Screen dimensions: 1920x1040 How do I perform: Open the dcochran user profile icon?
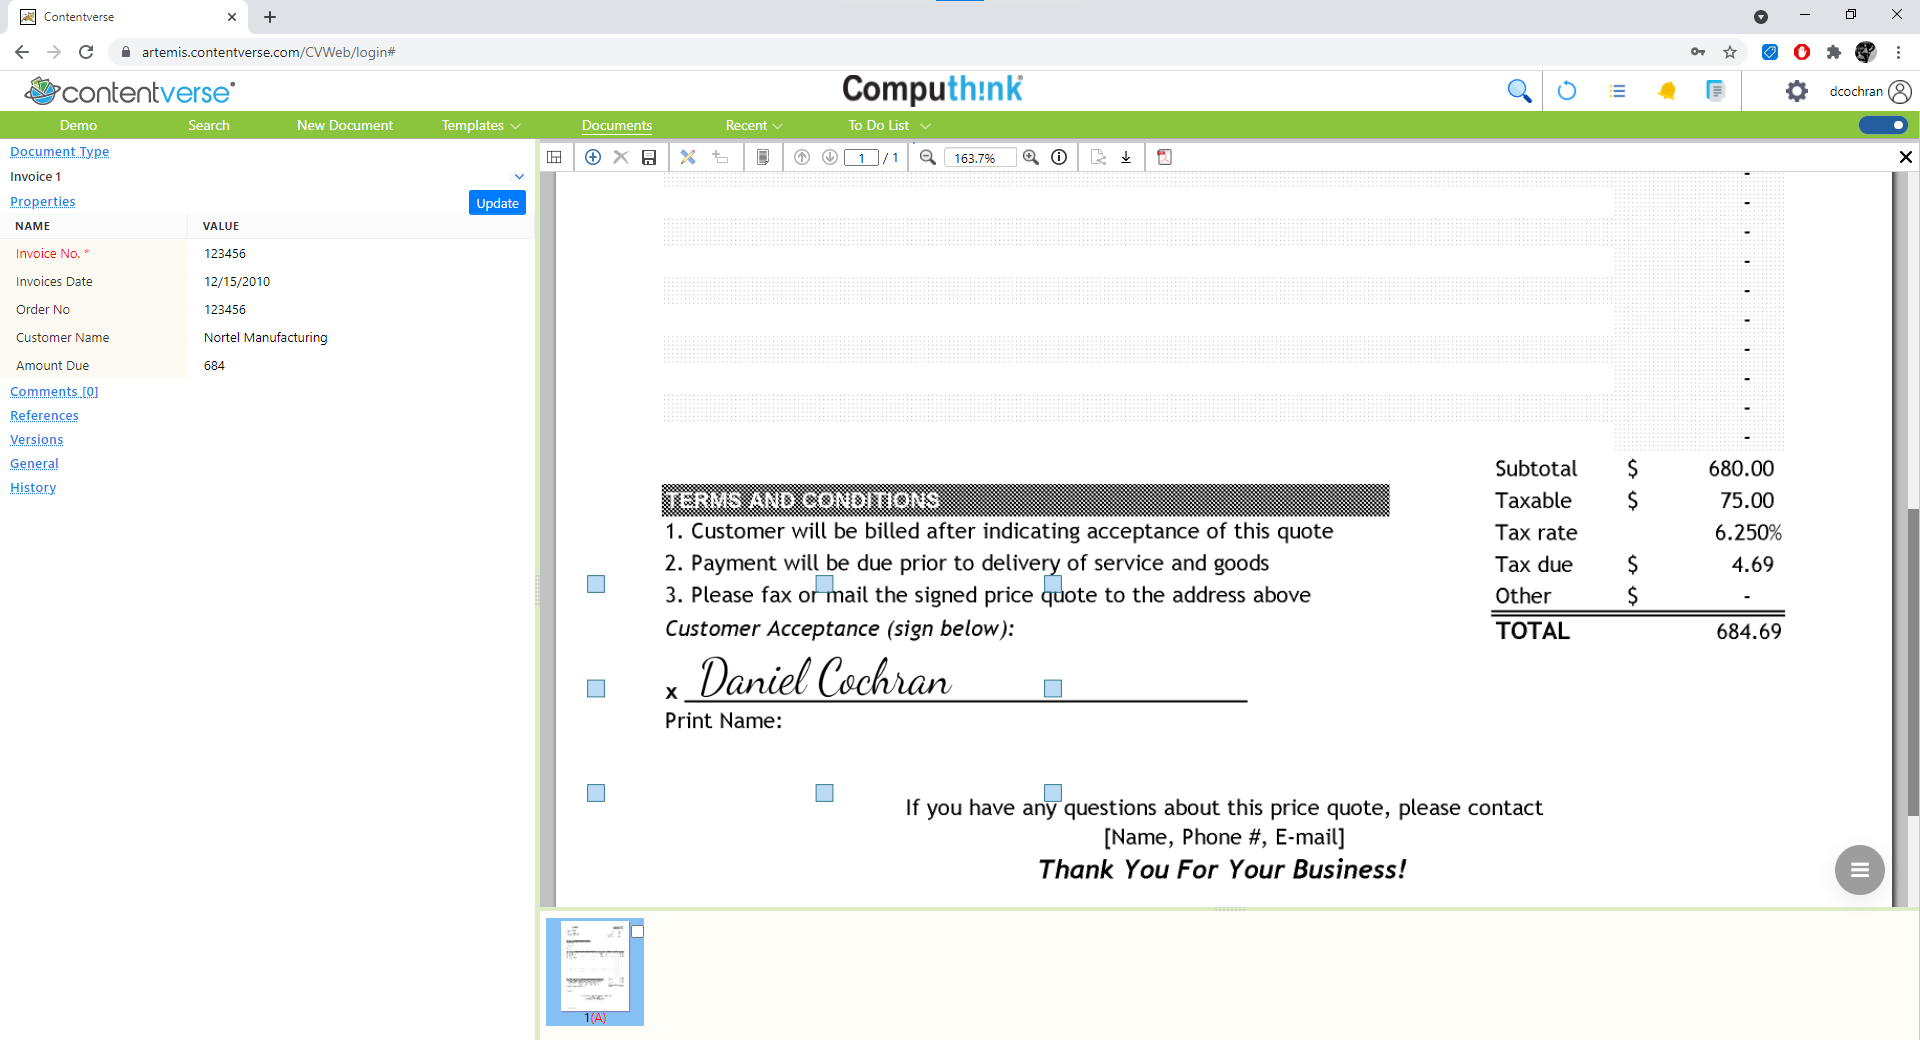(1900, 91)
